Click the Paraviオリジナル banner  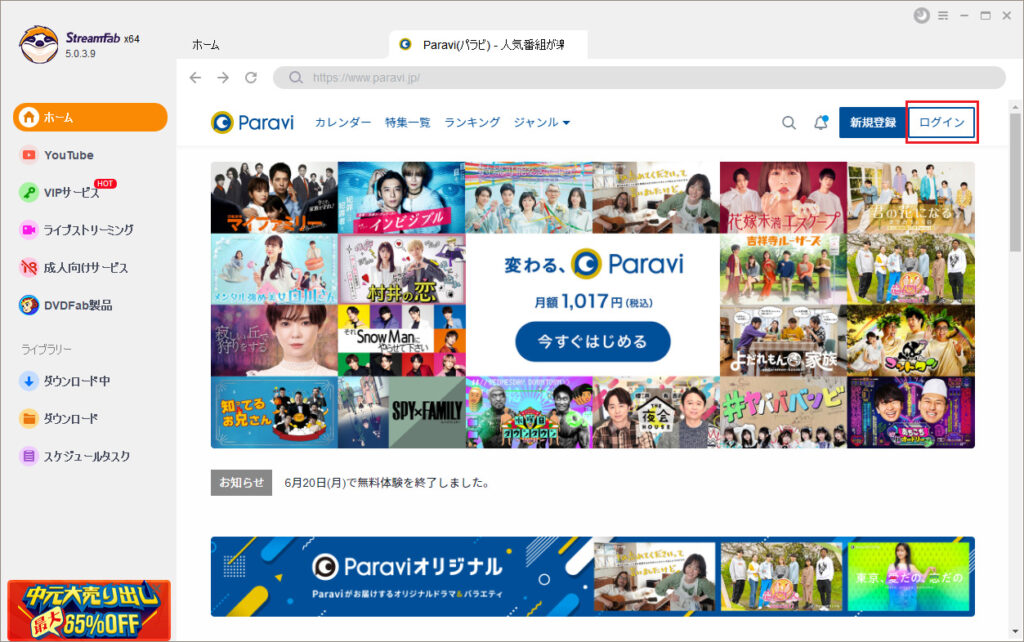[x=592, y=577]
